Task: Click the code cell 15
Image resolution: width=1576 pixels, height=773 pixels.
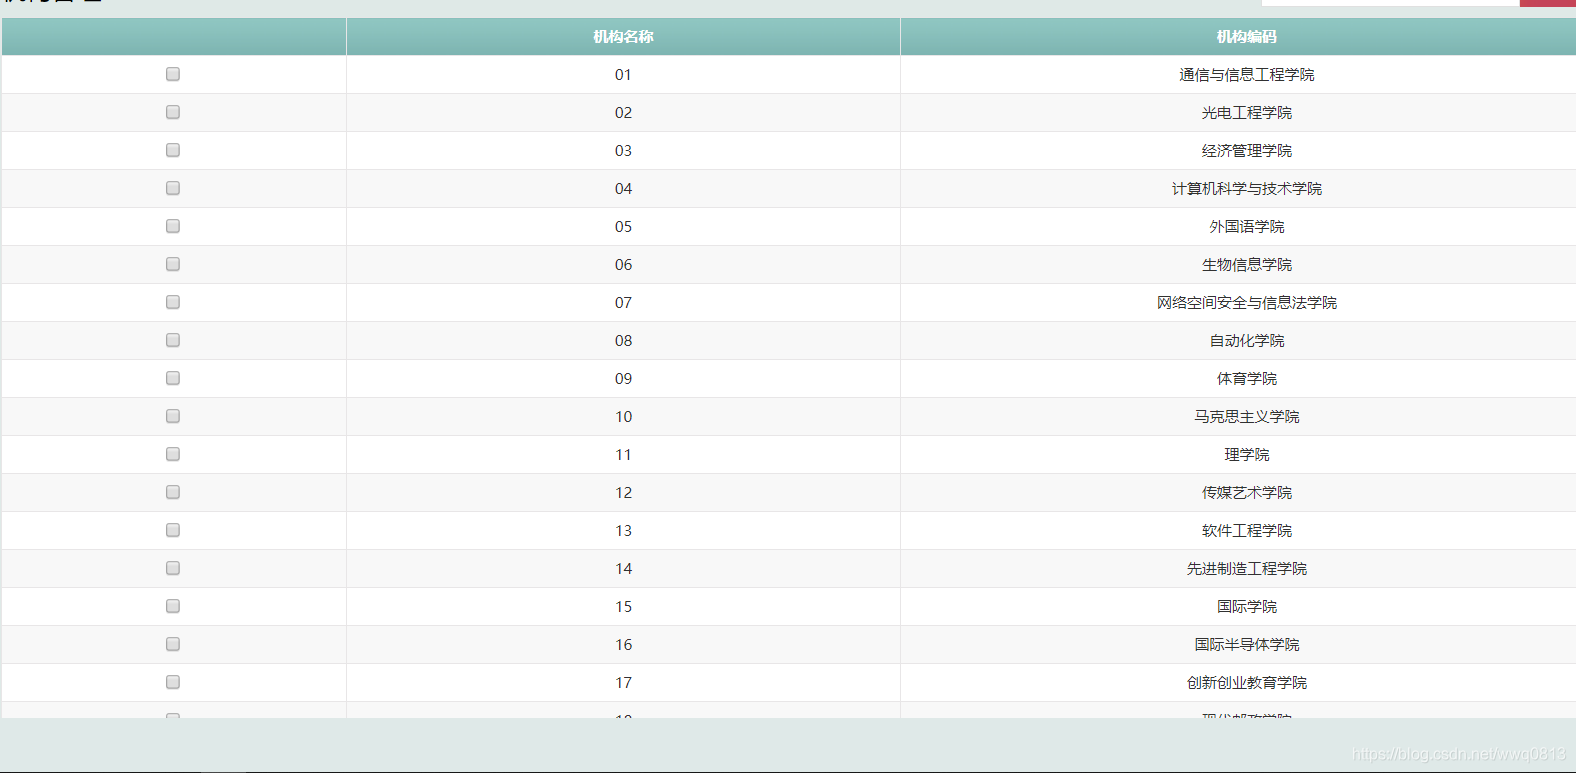Action: click(623, 607)
